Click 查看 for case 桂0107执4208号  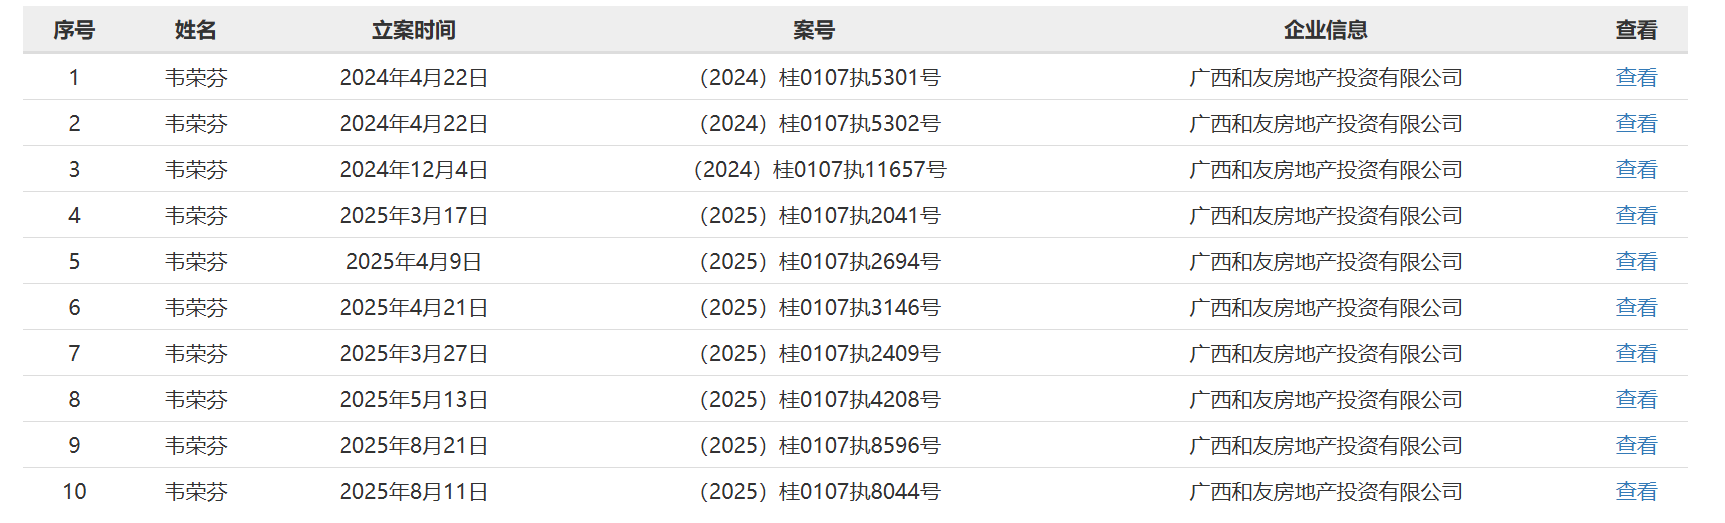coord(1636,399)
